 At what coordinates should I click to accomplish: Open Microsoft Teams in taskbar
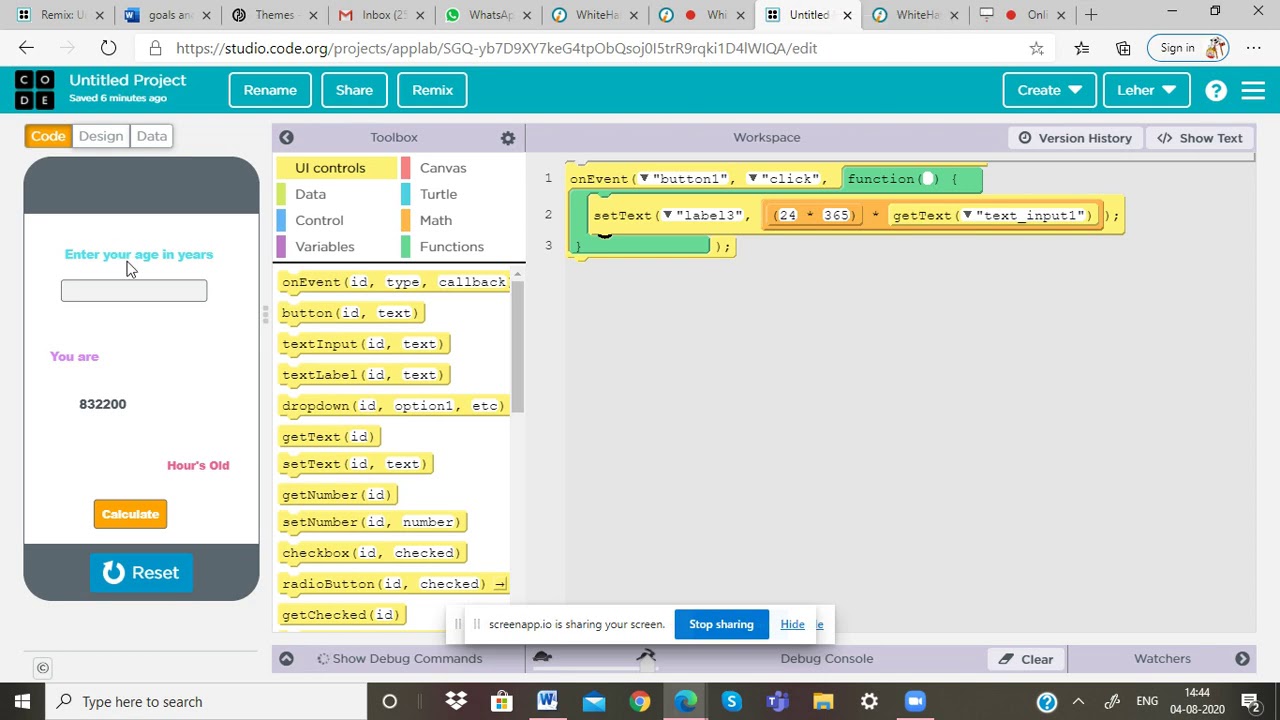(x=778, y=701)
